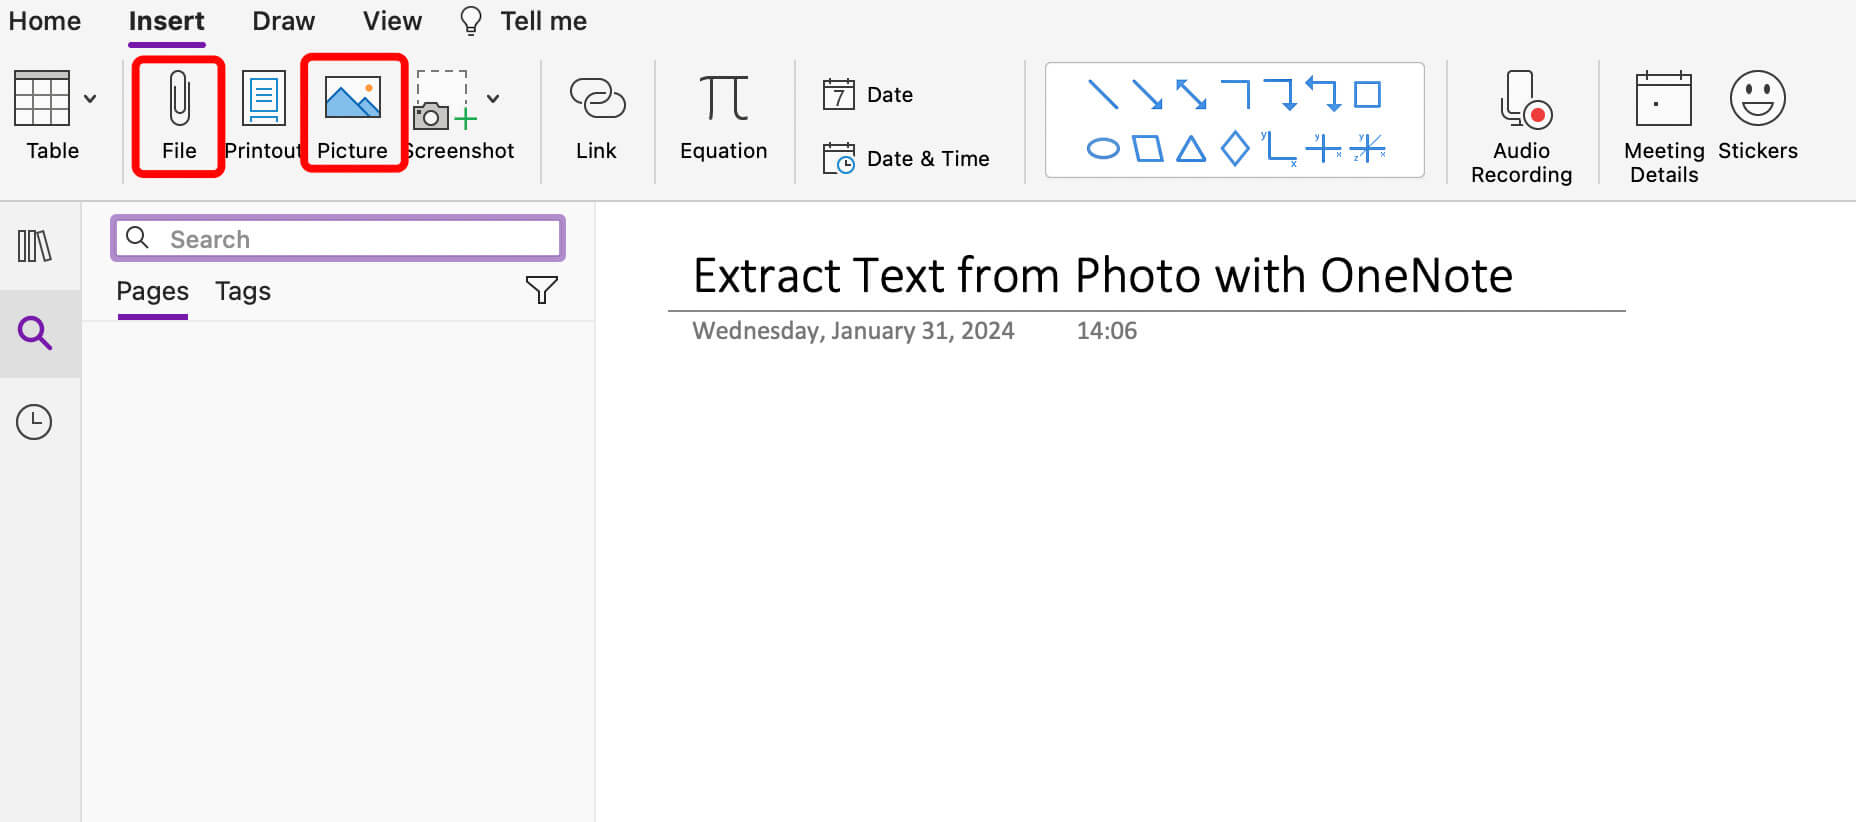Click the page time 14:06

pyautogui.click(x=1107, y=331)
